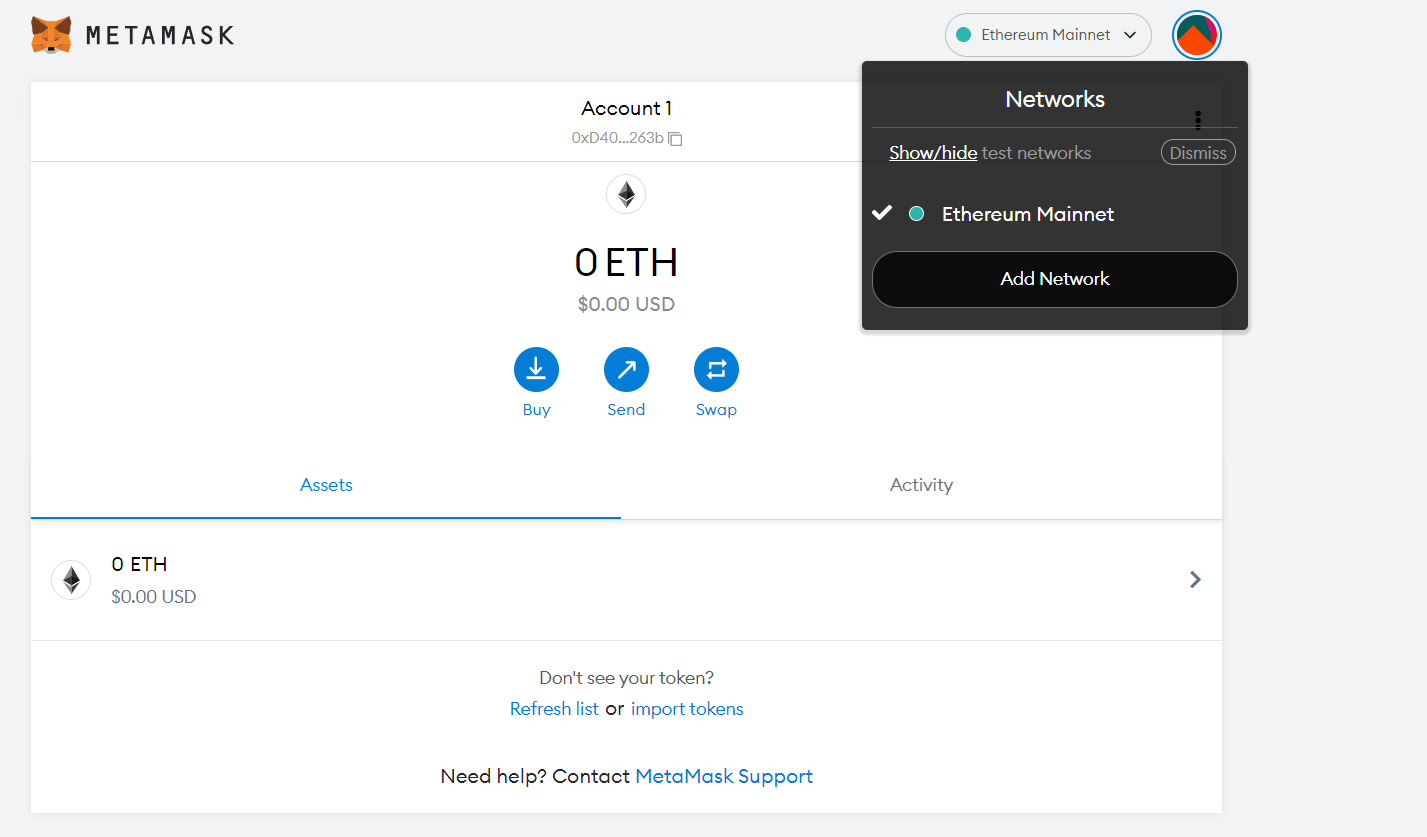Dismiss the test networks hint

[1198, 153]
